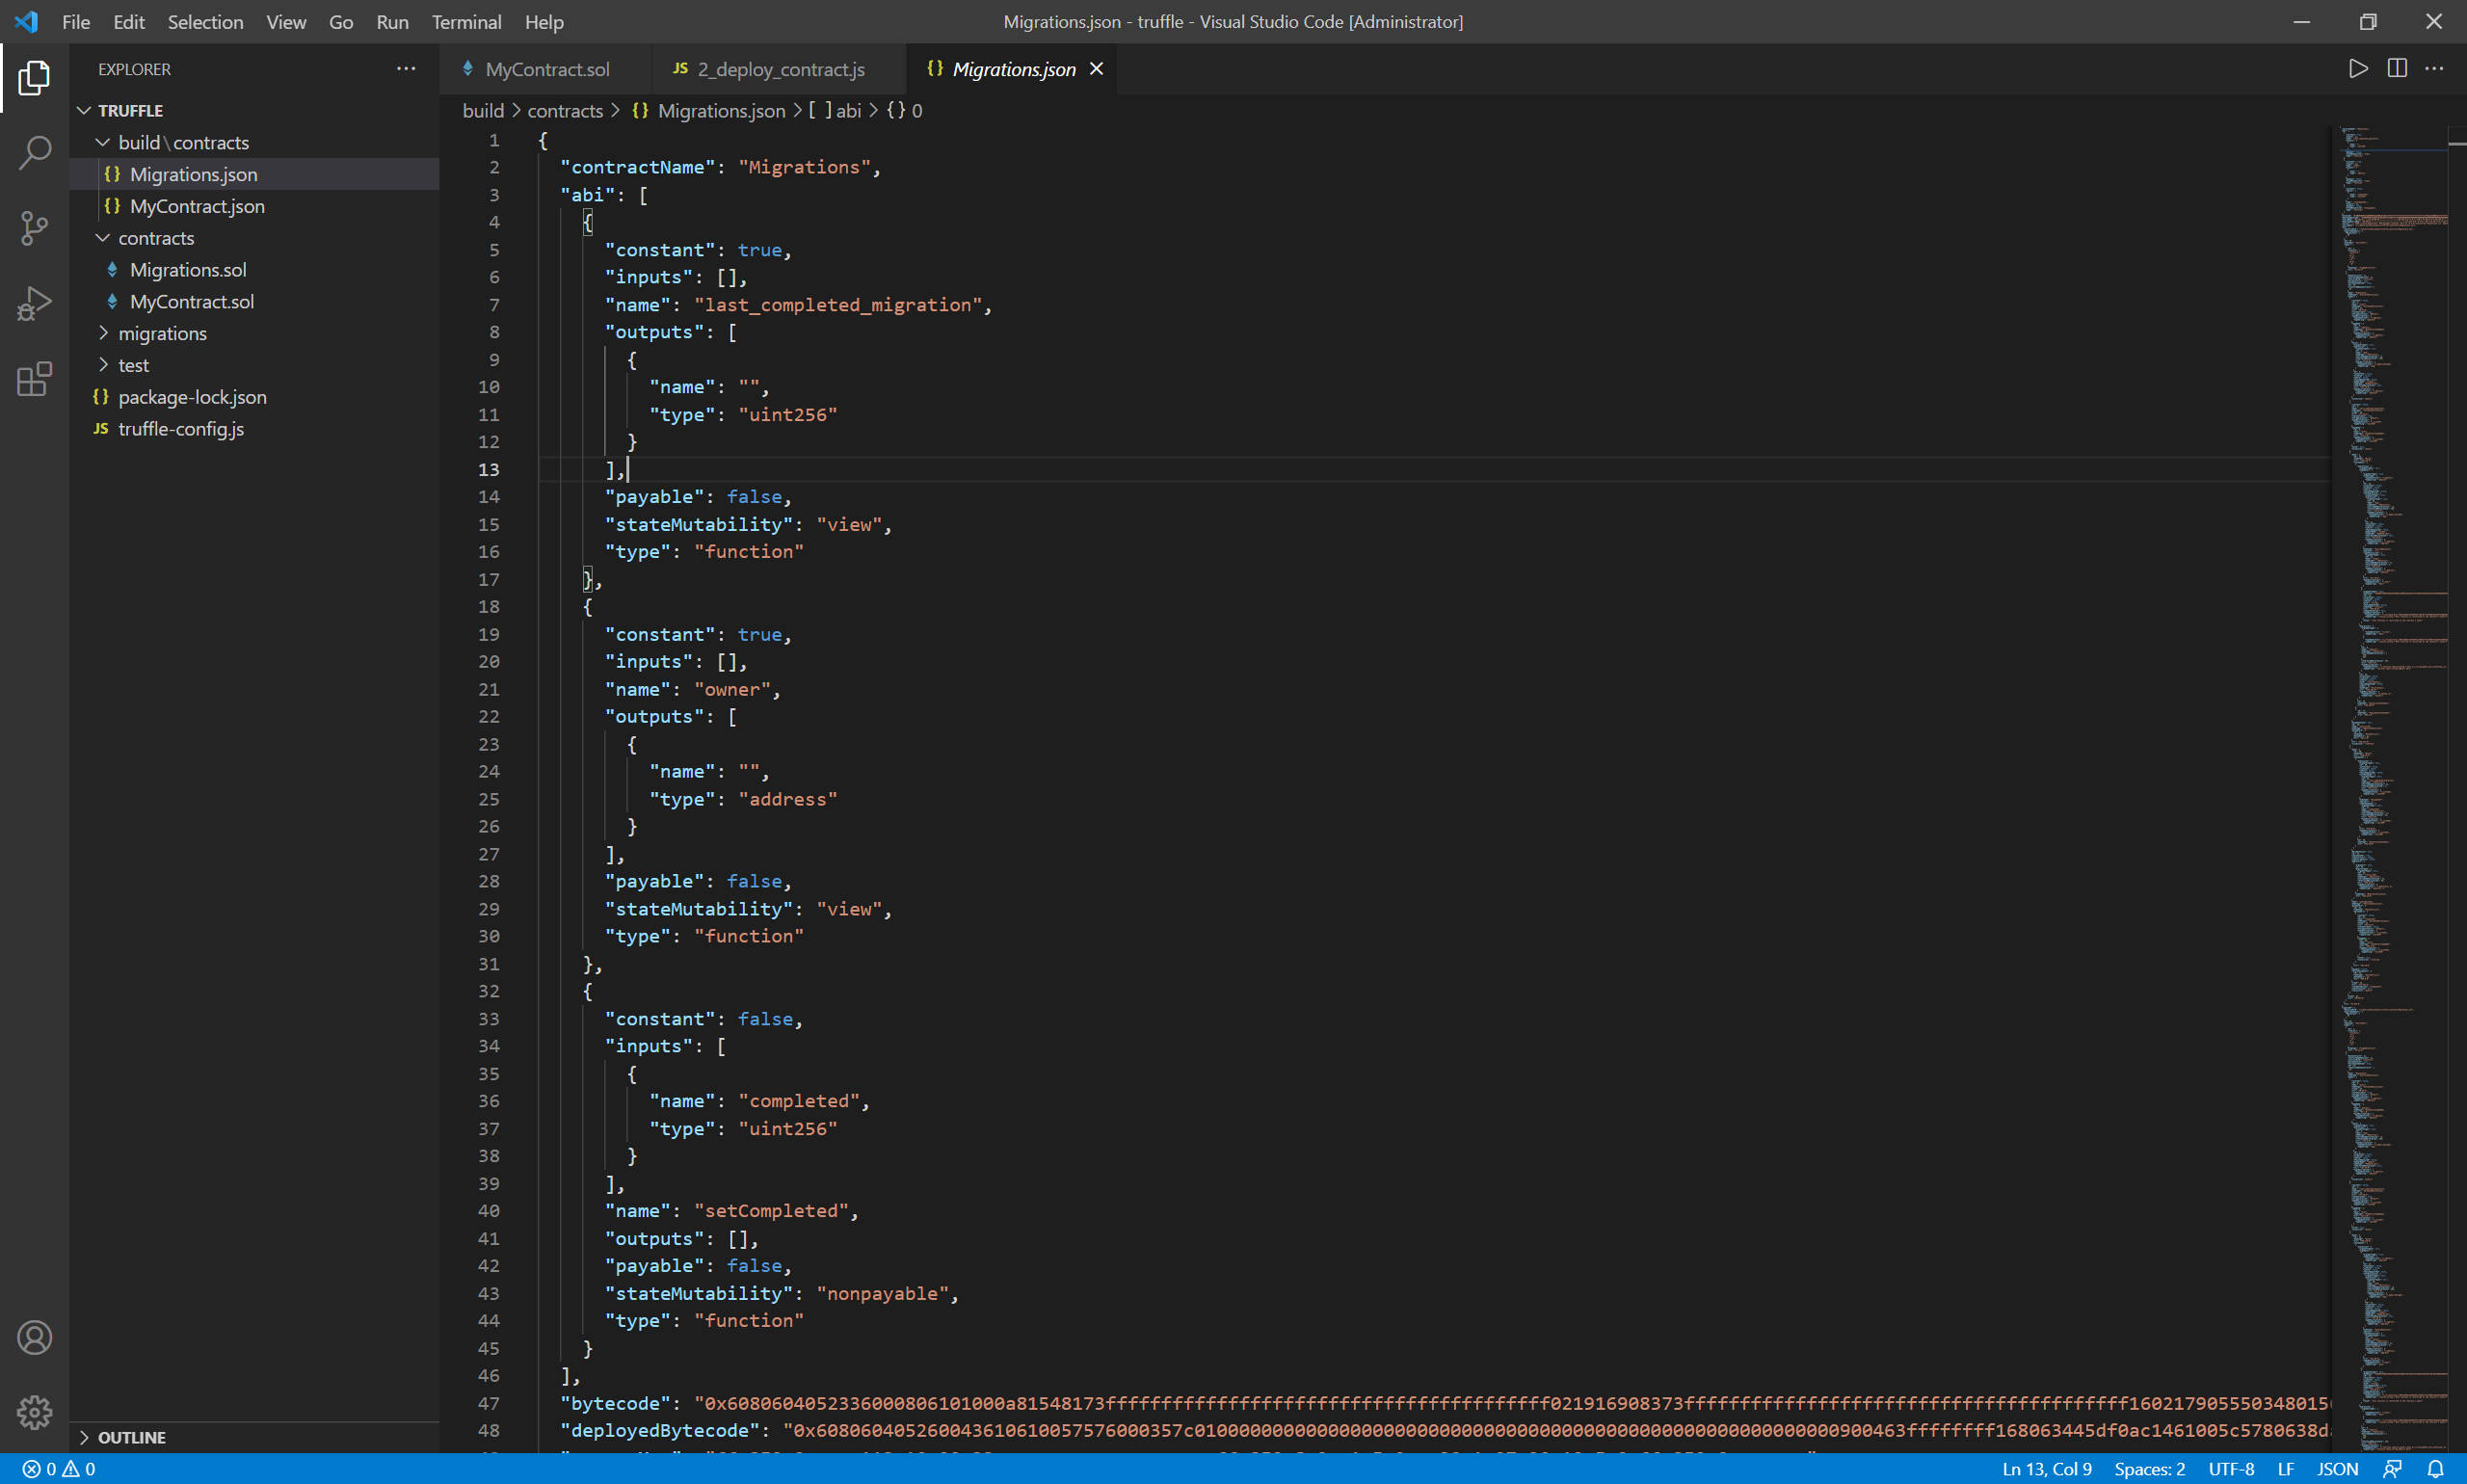Open the Run and Debug view
This screenshot has height=1484, width=2467.
[x=34, y=304]
